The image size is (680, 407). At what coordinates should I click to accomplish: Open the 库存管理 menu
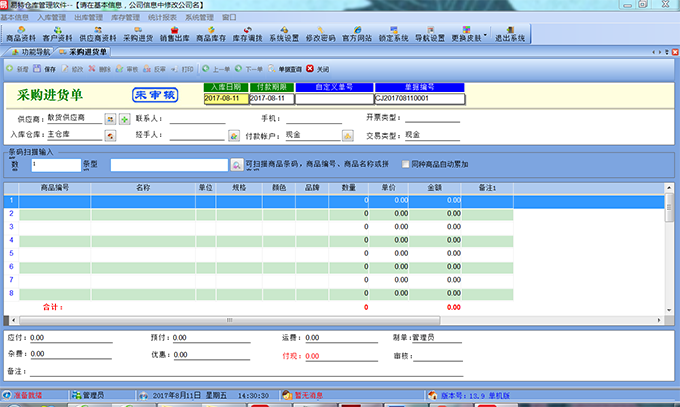pos(125,17)
